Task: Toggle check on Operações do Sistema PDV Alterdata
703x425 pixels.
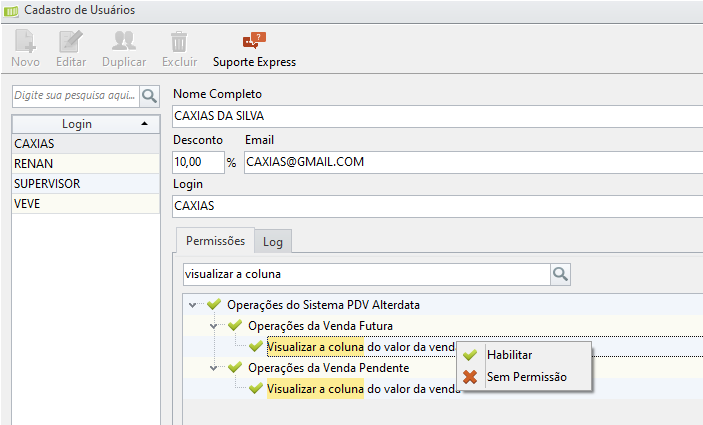Action: tap(213, 304)
